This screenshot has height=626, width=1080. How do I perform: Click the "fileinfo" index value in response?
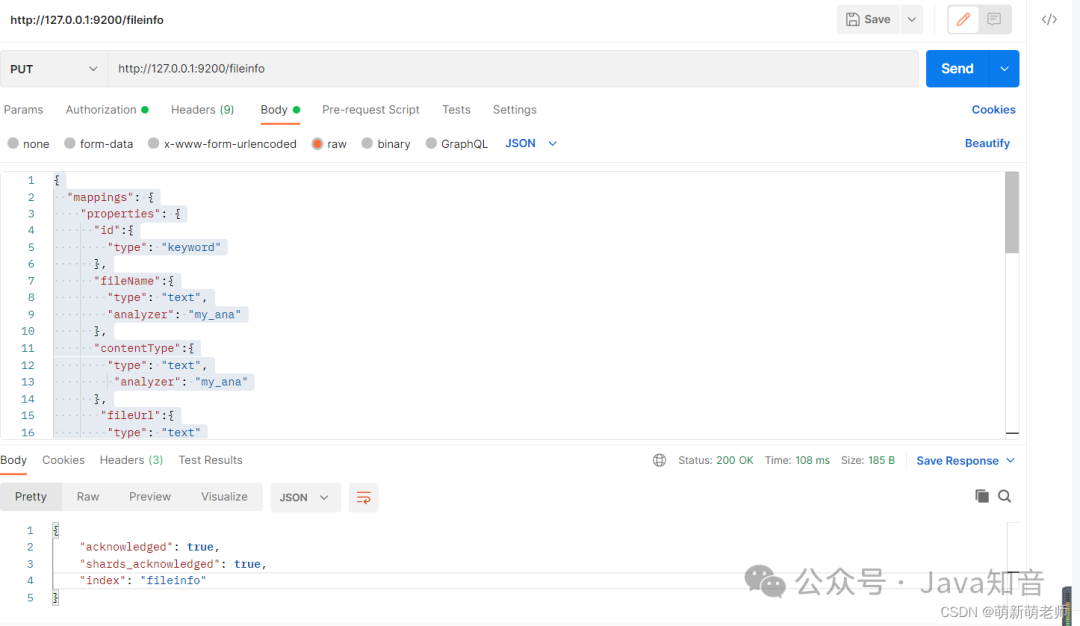(173, 581)
